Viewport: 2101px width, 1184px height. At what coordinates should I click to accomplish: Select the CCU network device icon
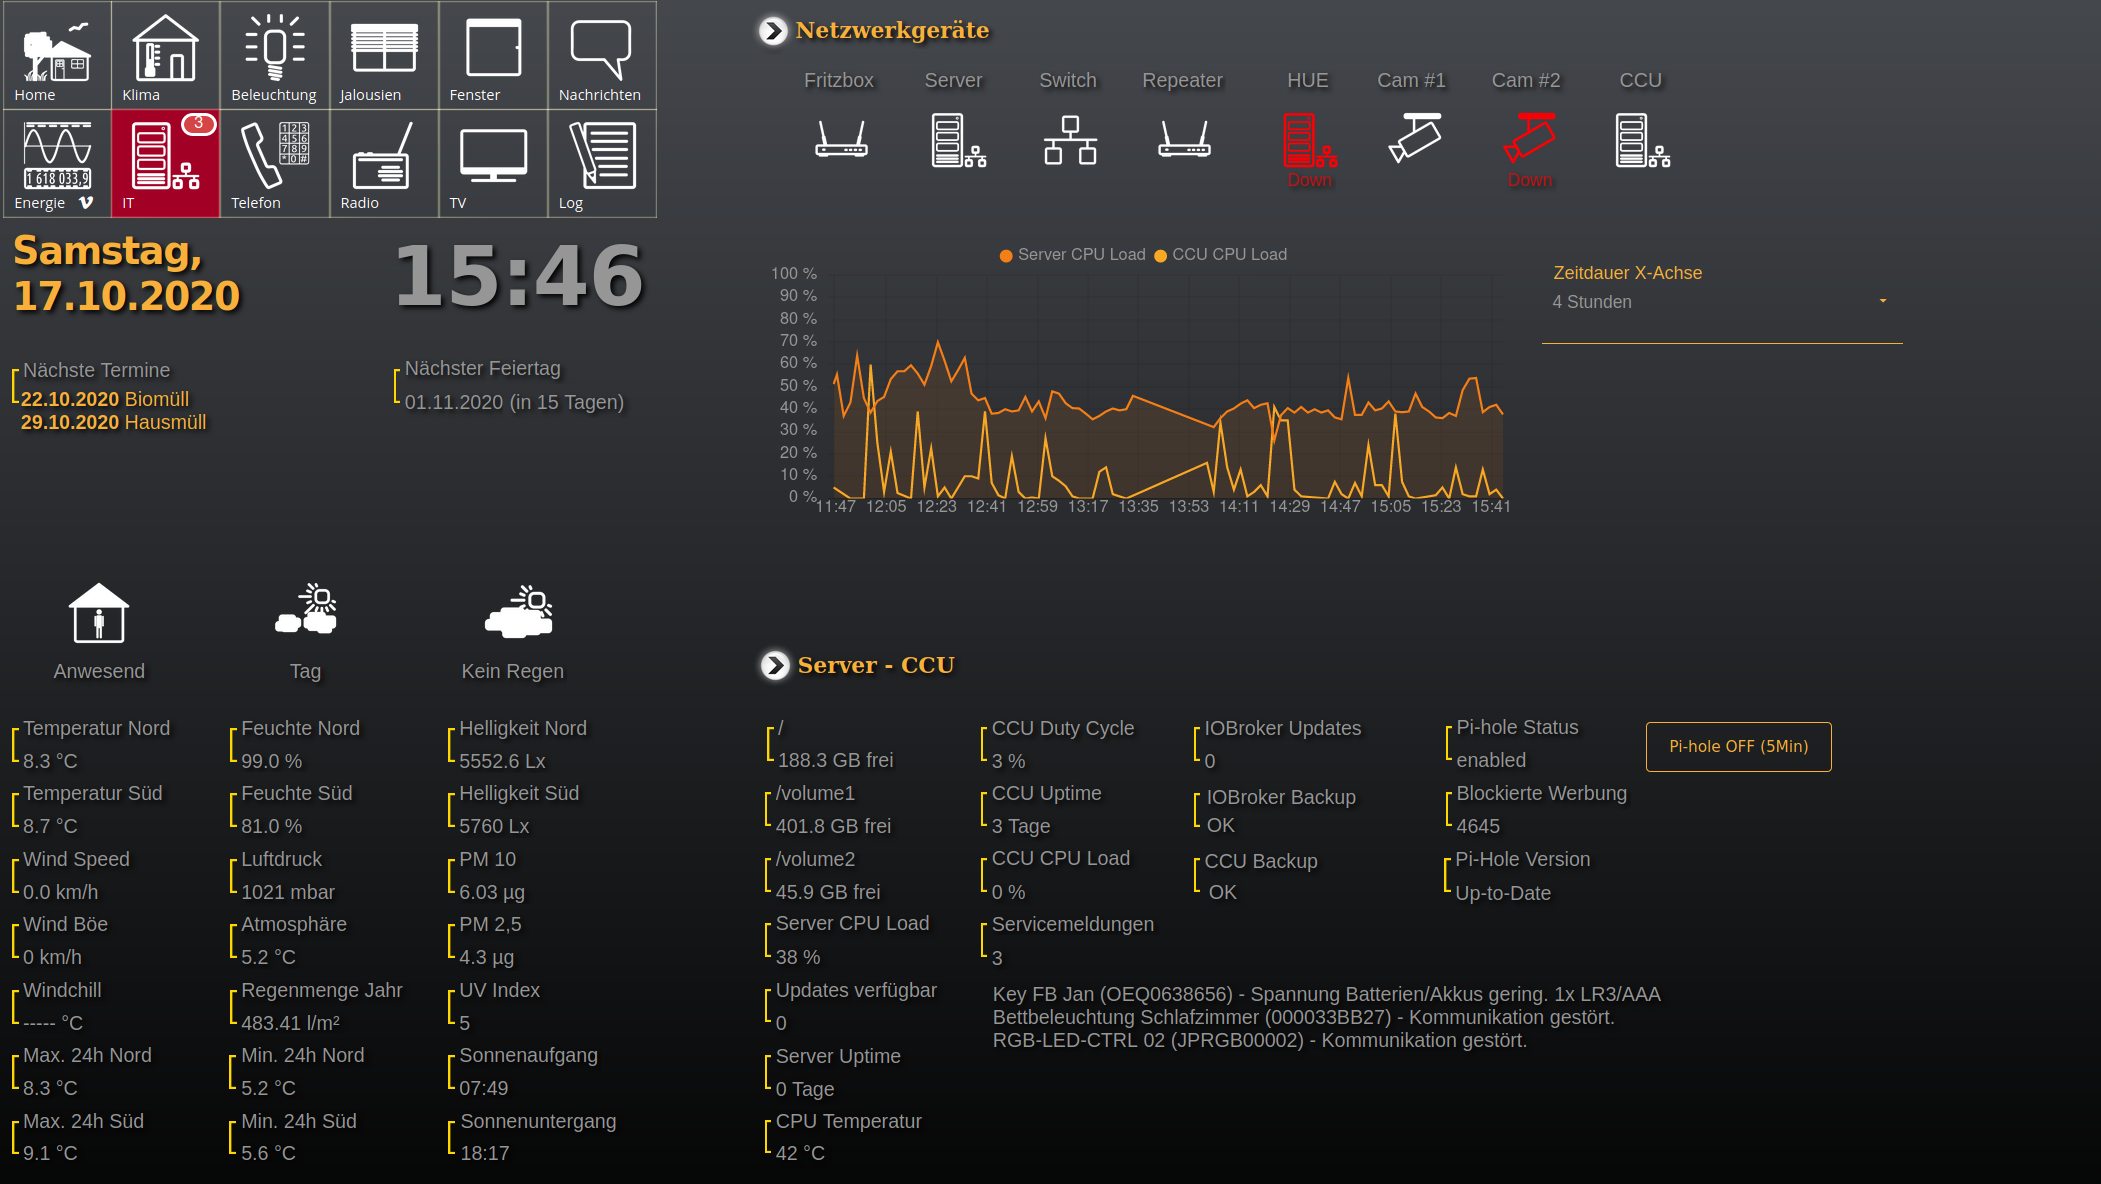pos(1642,140)
